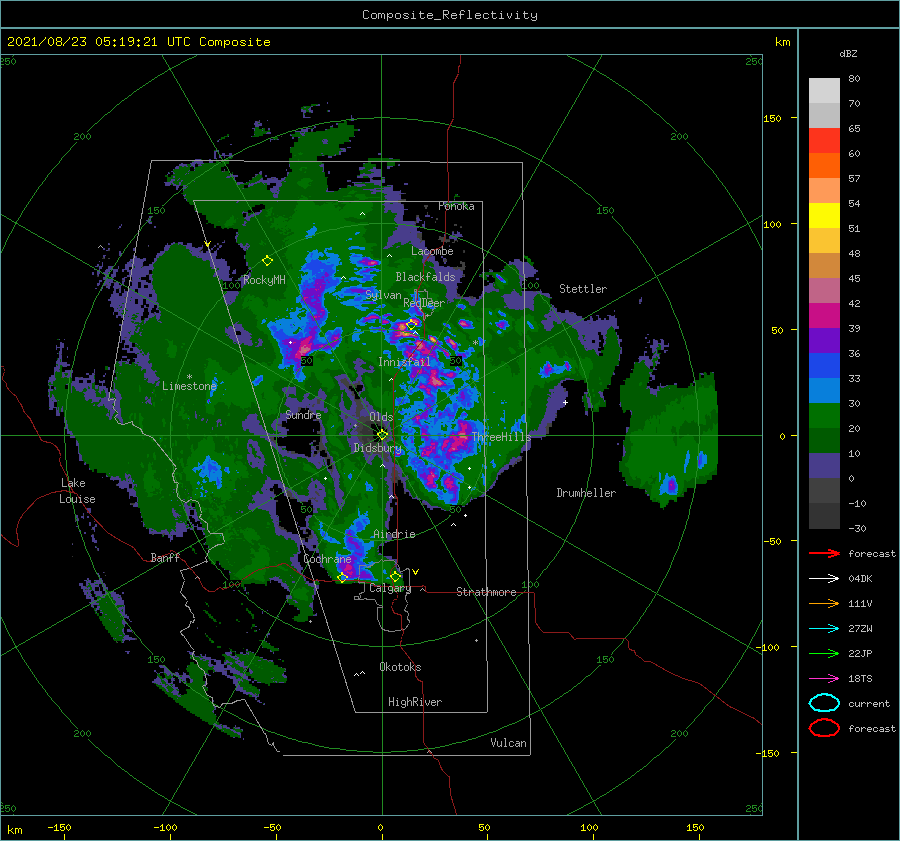Click the Didsbury town label
The height and width of the screenshot is (841, 900).
click(x=377, y=448)
